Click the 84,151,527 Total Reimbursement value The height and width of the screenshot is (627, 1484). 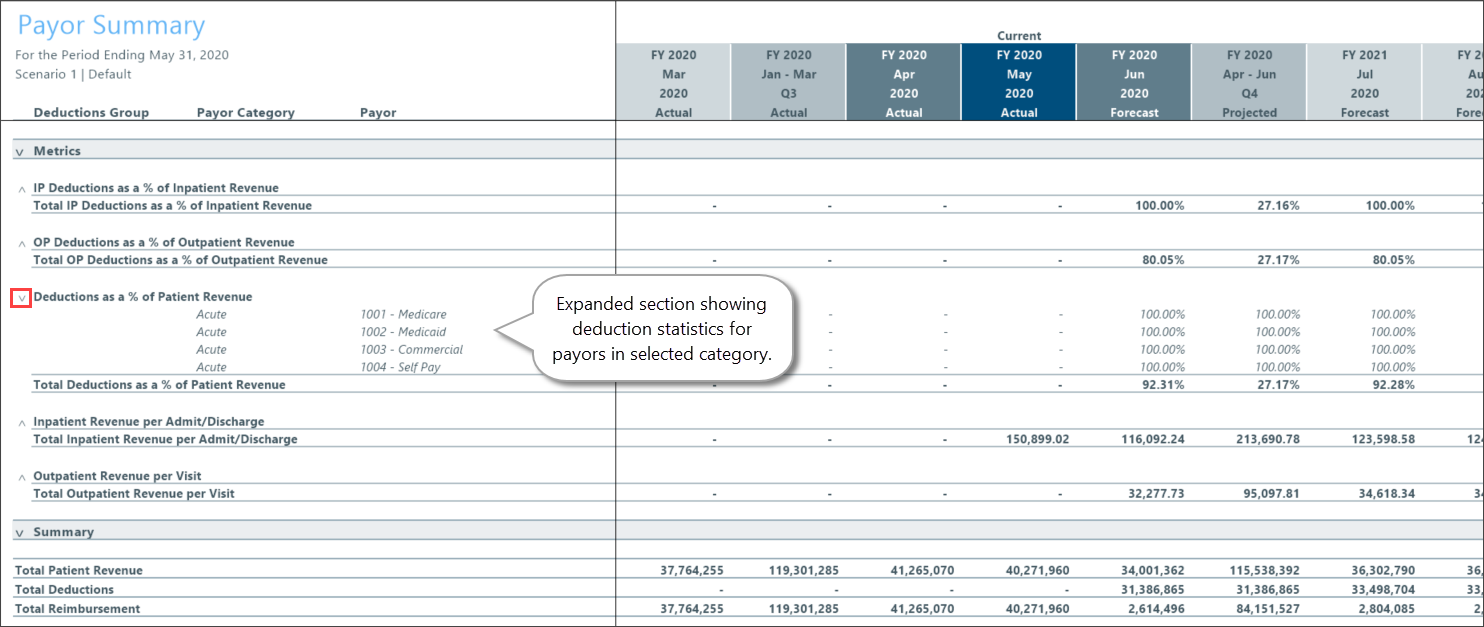[1268, 609]
